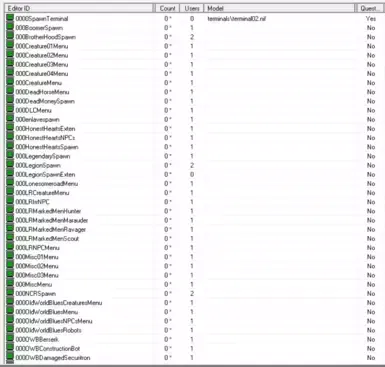The height and width of the screenshot is (367, 385).
Task: Select the 000LRMarkedMenScout entry
Action: point(47,239)
